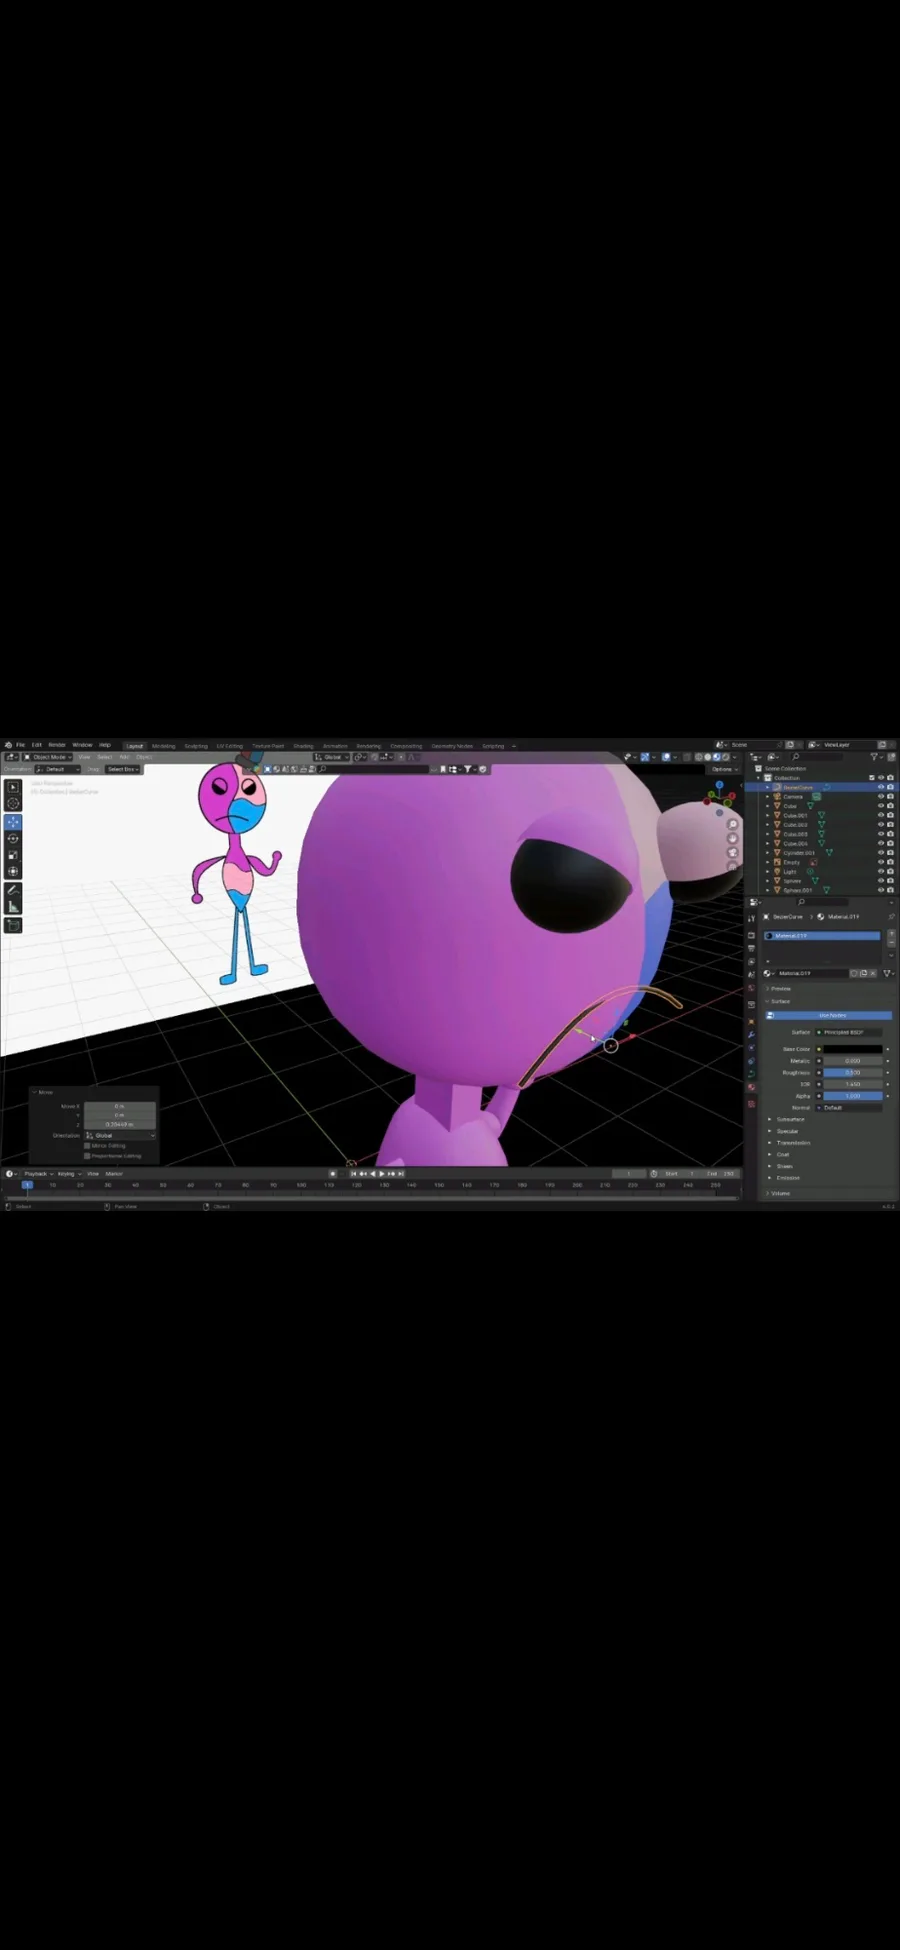900x1950 pixels.
Task: Open the Render properties tab icon
Action: (x=751, y=935)
